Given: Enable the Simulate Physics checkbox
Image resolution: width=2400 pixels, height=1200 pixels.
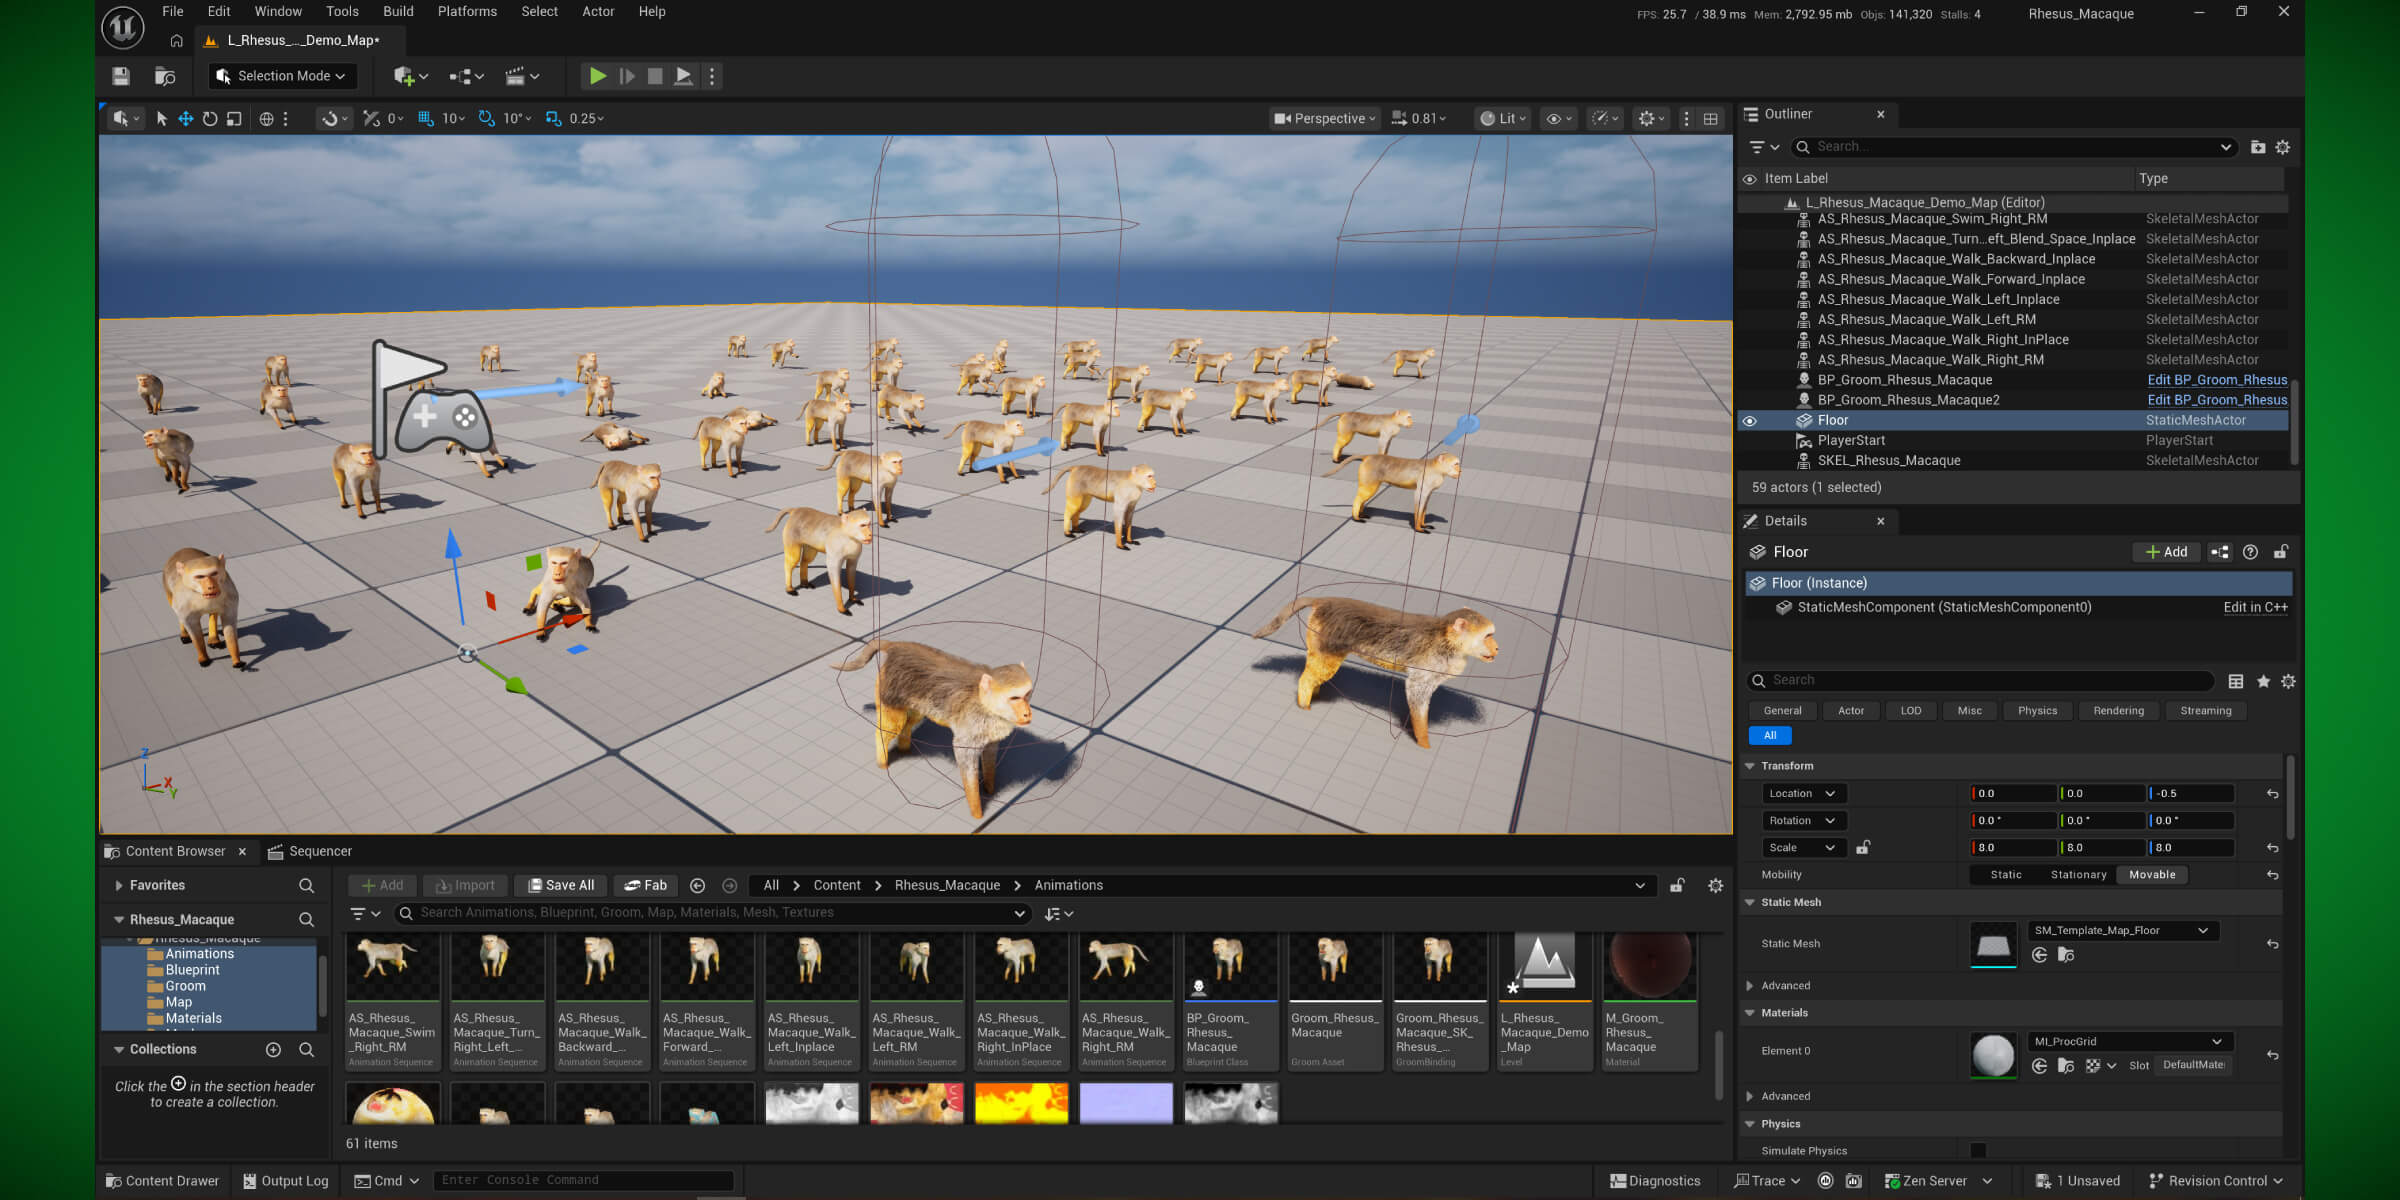Looking at the screenshot, I should coord(1978,1151).
